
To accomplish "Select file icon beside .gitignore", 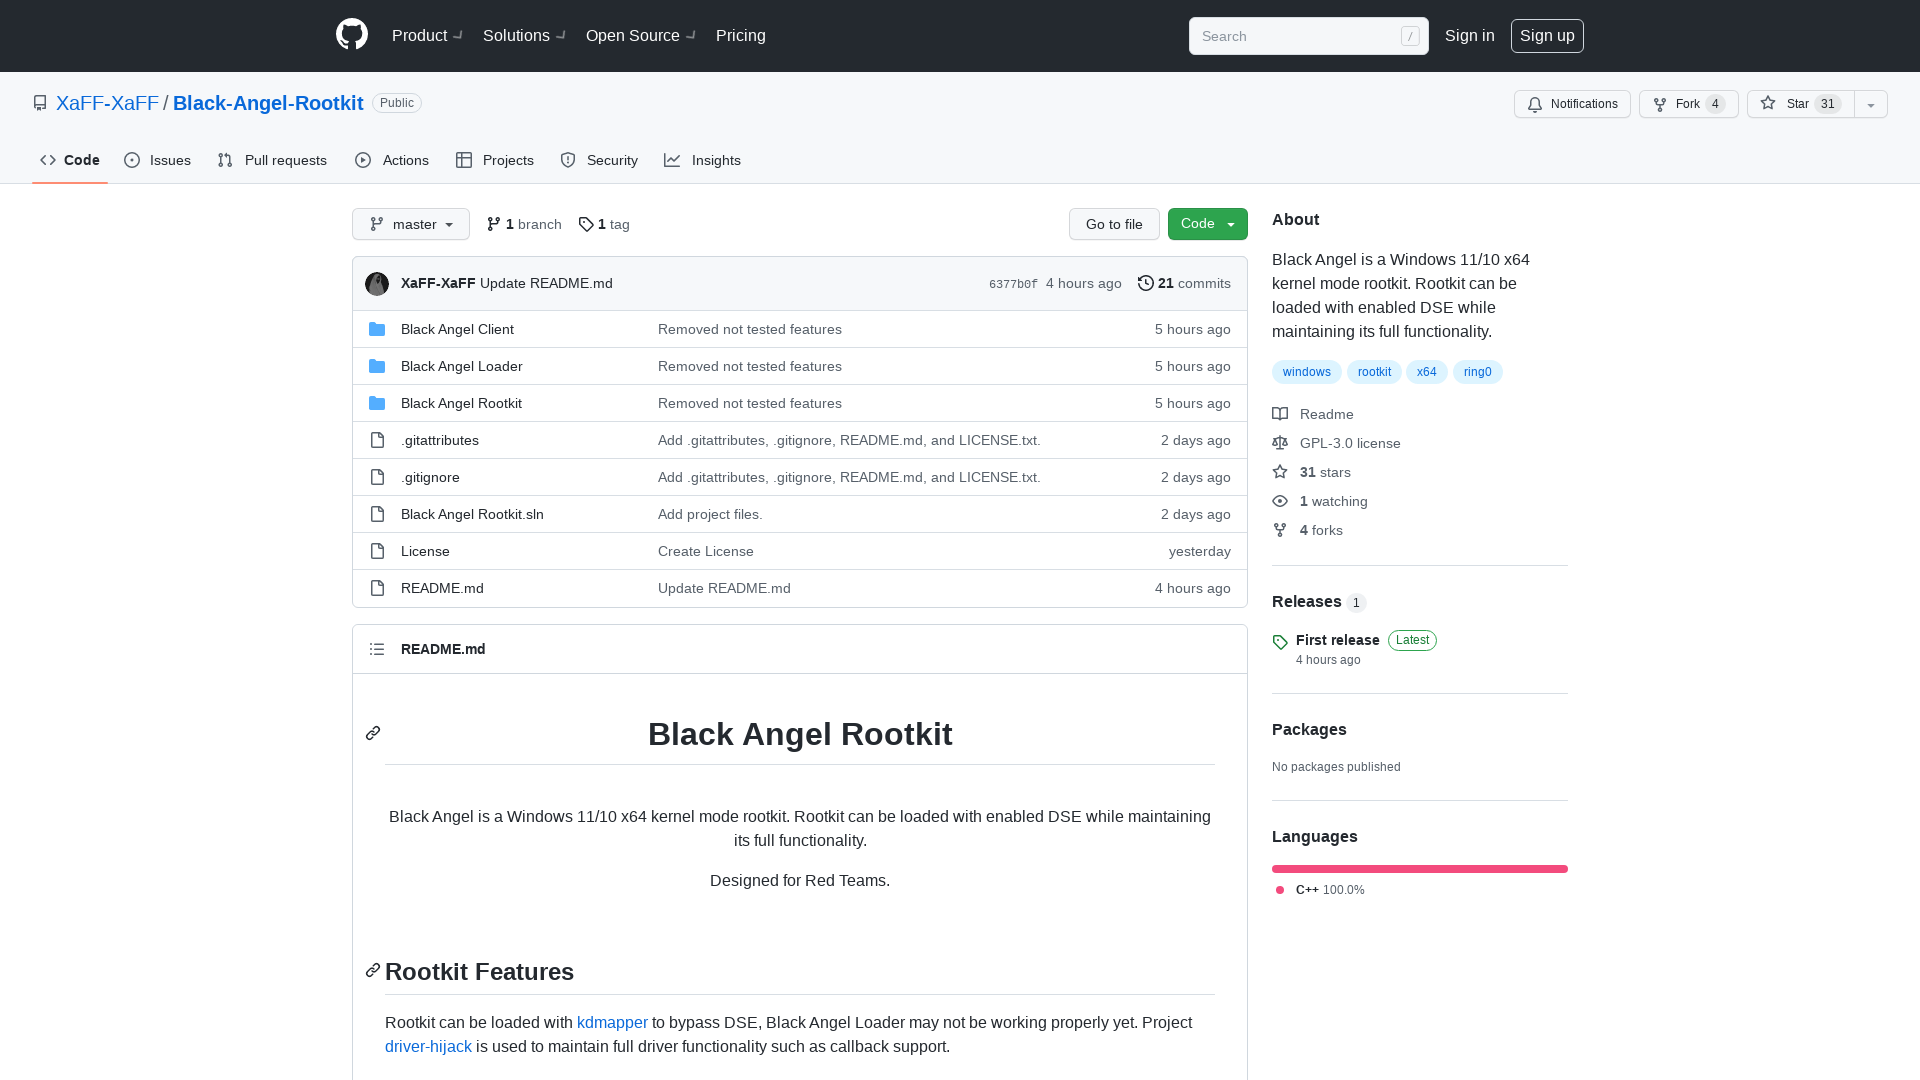I will 377,477.
